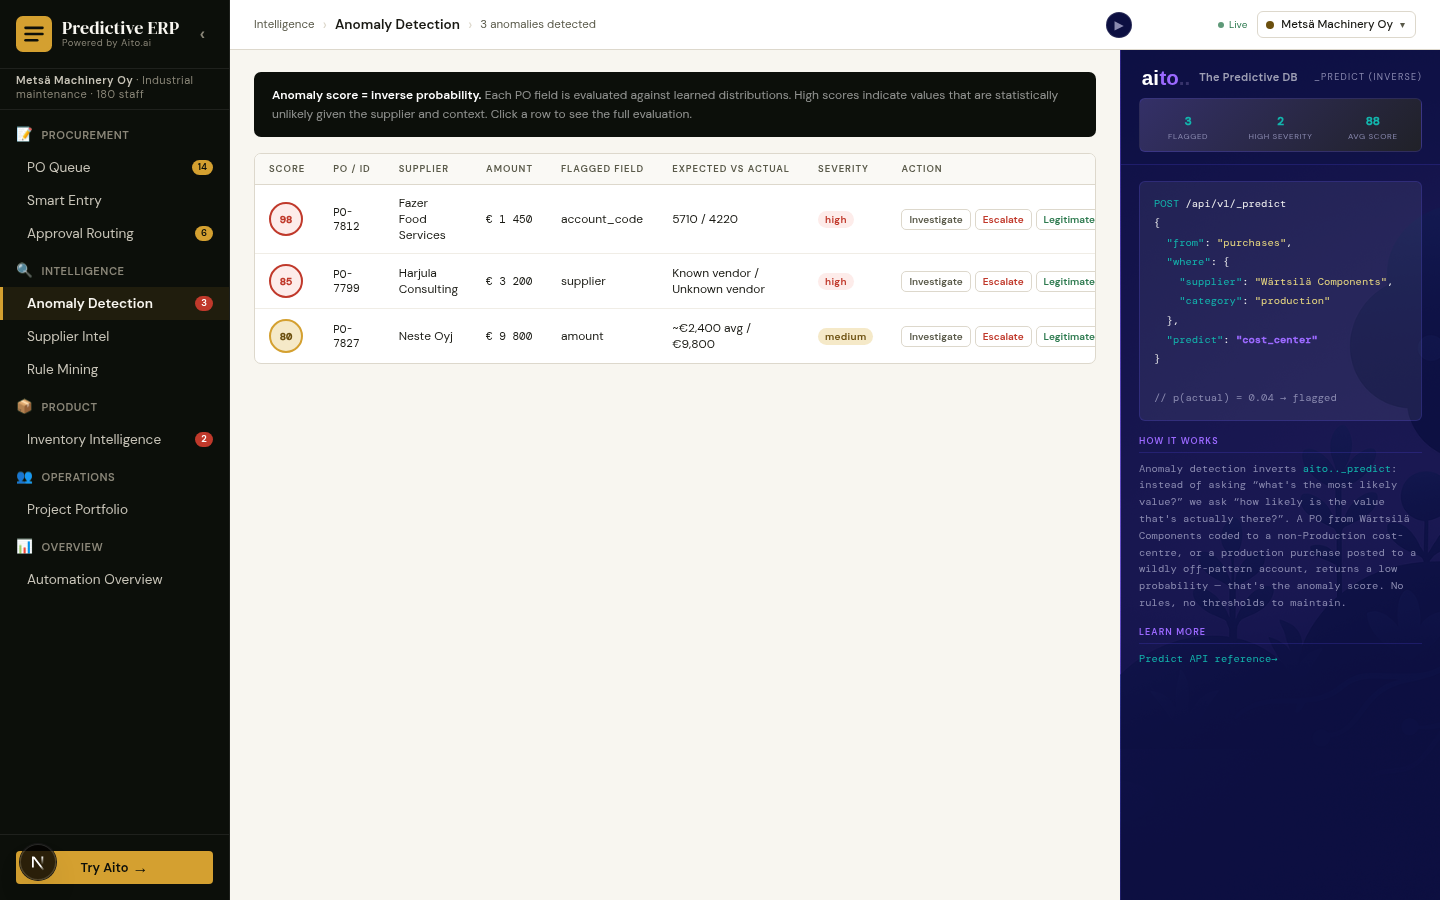Click the score circle 80 for PO-7827
This screenshot has height=900, width=1440.
pyautogui.click(x=286, y=336)
